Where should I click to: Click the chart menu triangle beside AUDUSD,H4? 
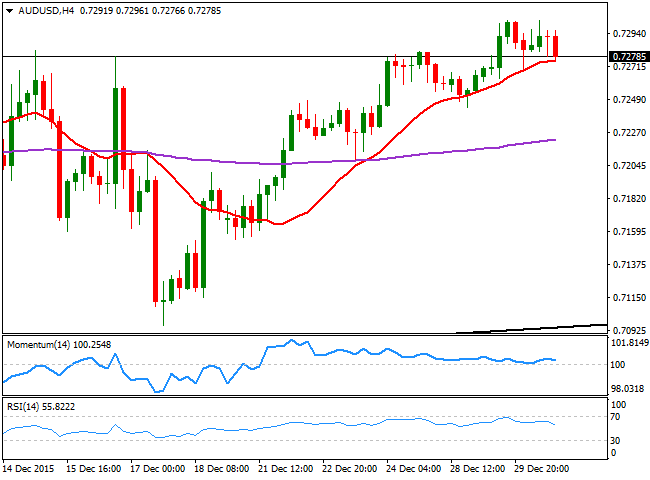(x=10, y=11)
